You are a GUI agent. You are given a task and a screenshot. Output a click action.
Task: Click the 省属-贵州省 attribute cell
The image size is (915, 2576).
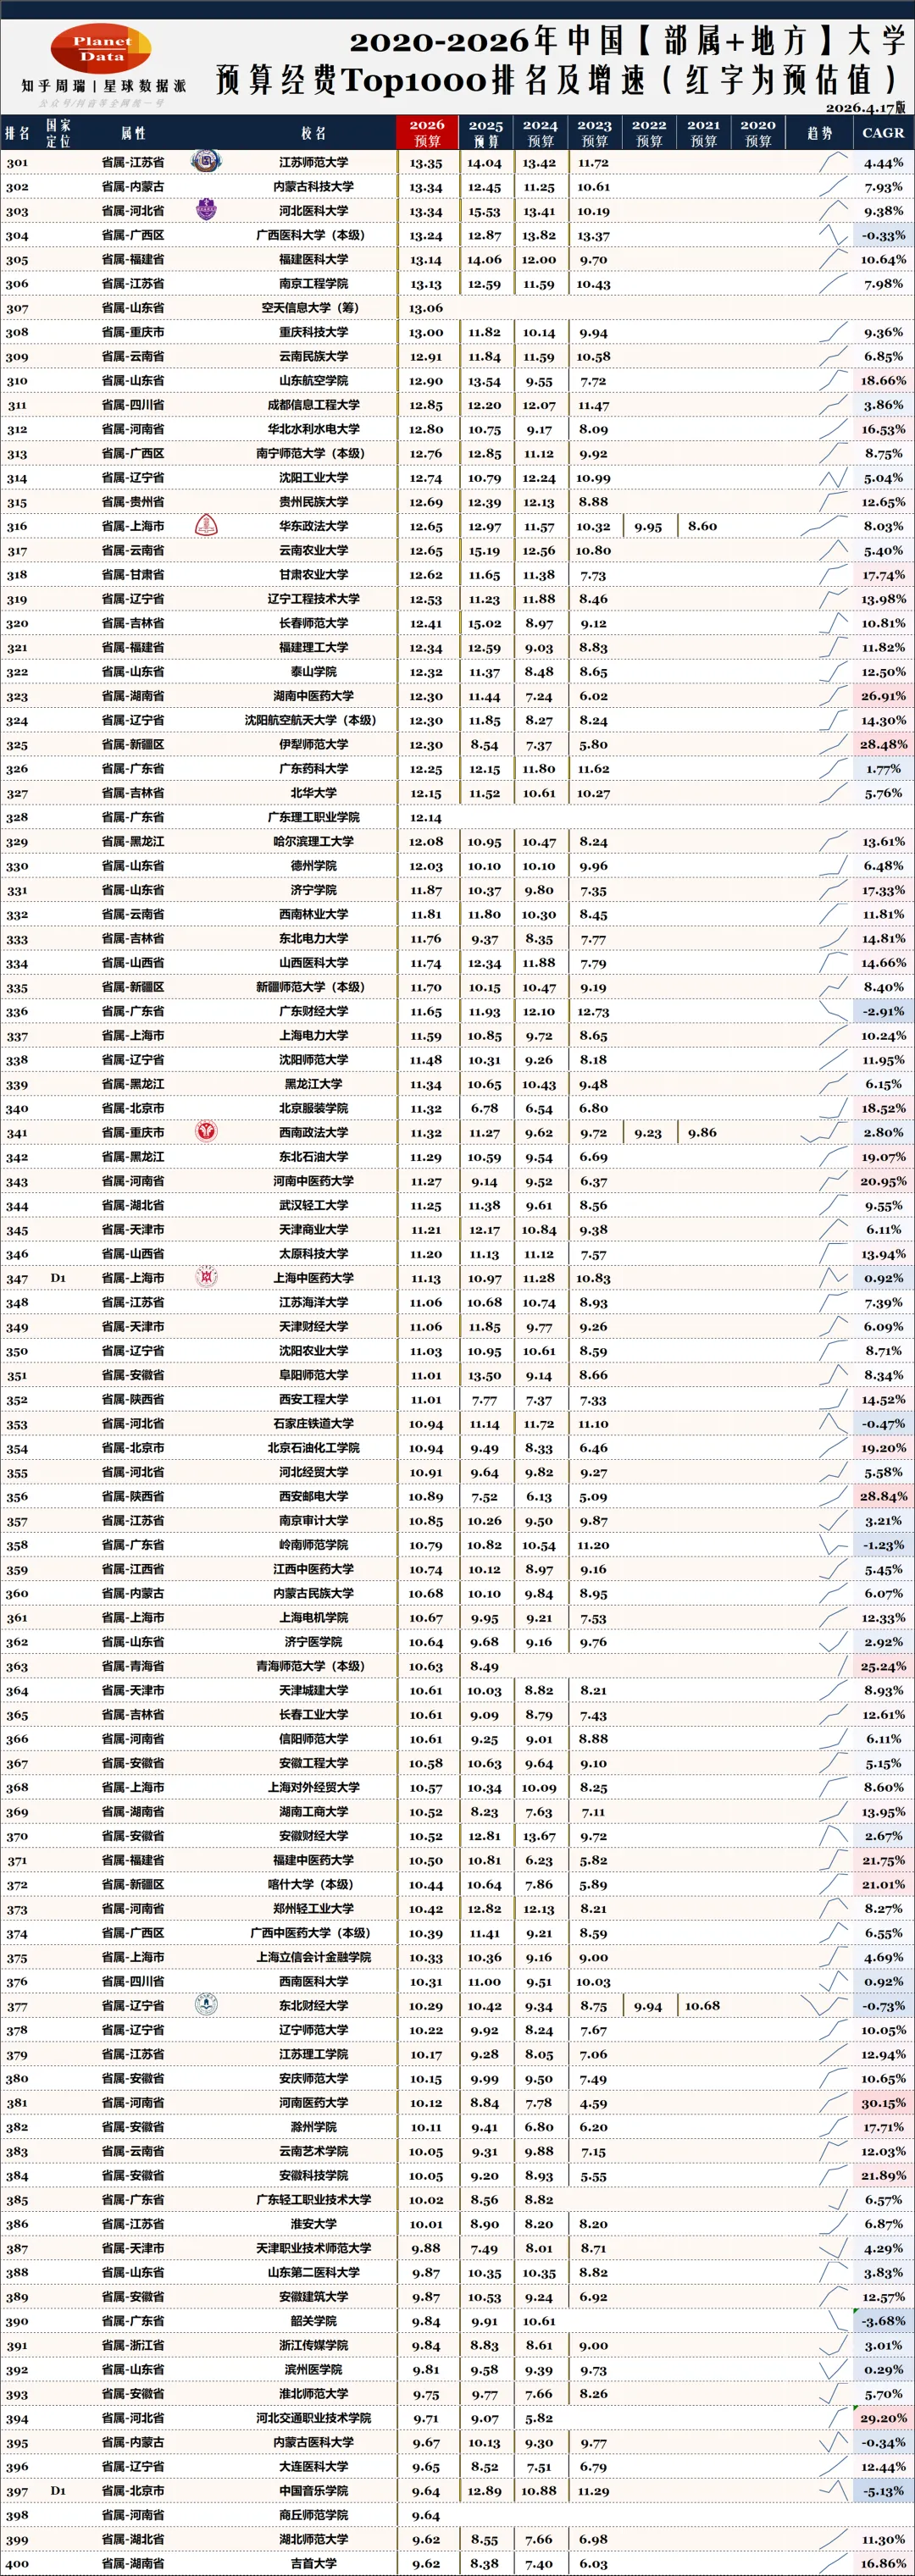pyautogui.click(x=133, y=501)
